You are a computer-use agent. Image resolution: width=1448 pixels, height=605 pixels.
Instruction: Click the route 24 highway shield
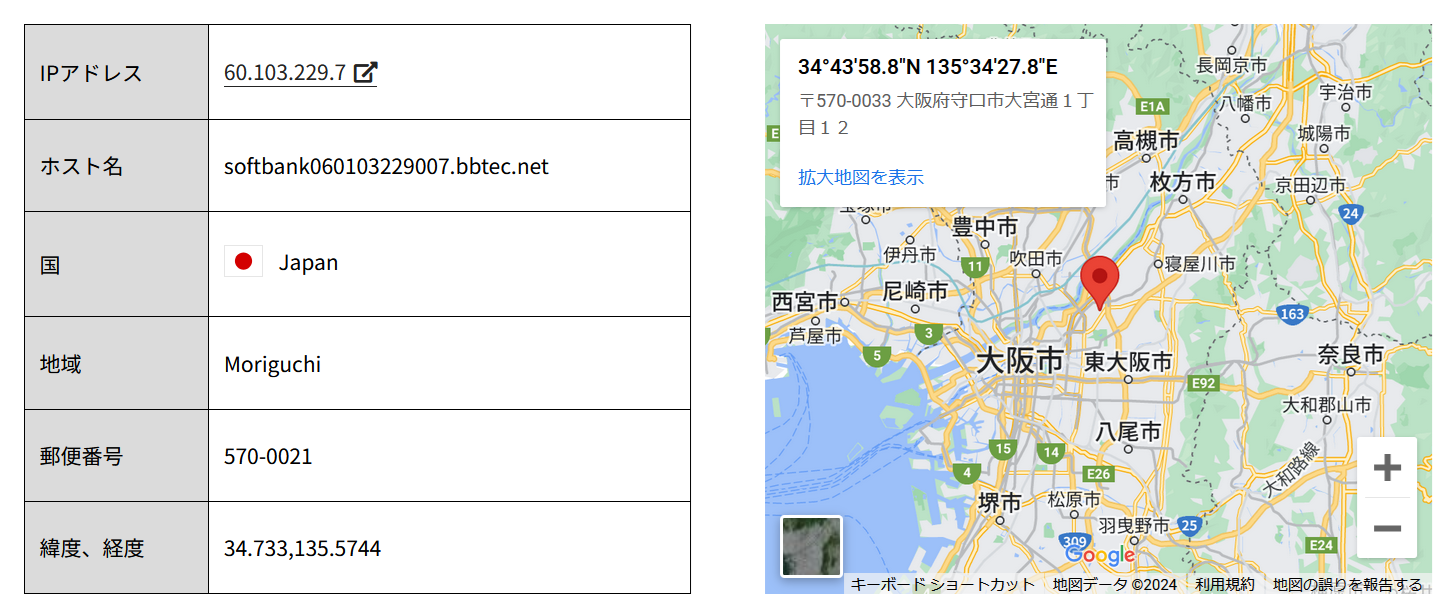point(1351,213)
